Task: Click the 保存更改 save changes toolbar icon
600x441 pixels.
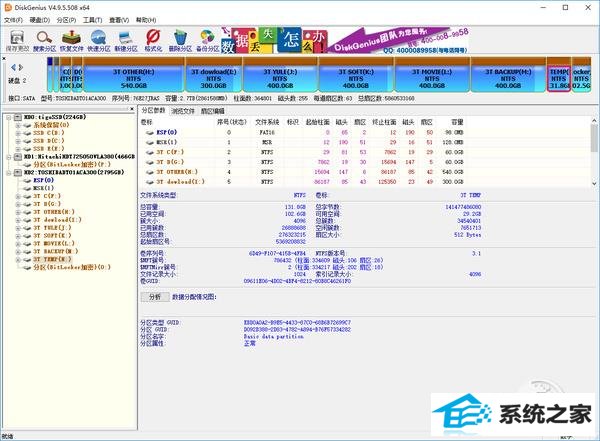Action: click(x=17, y=41)
